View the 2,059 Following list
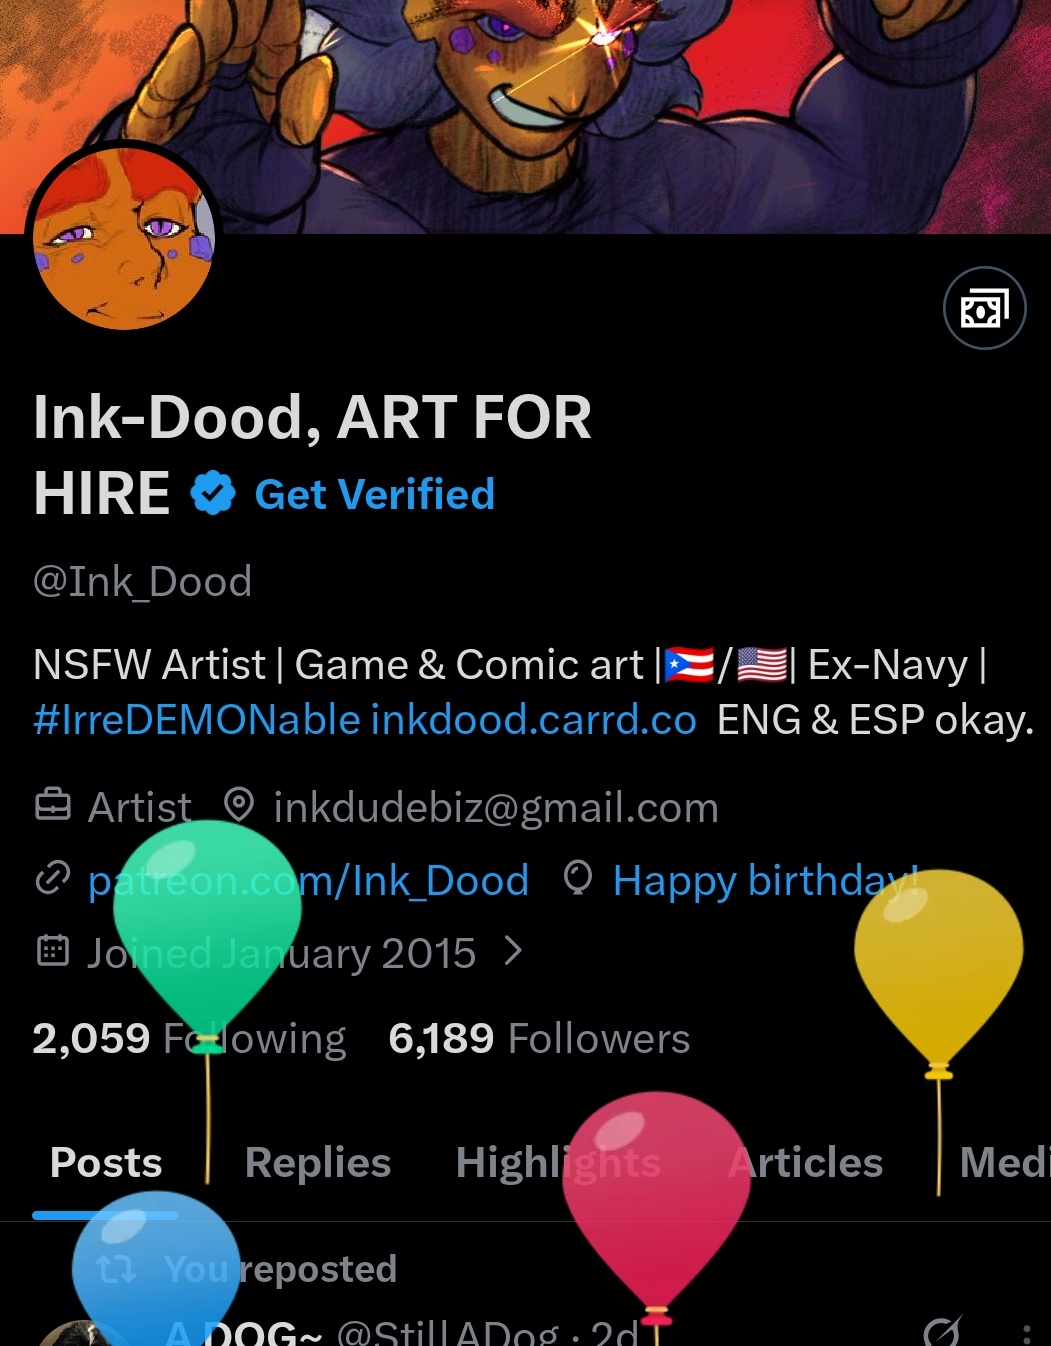 point(189,1038)
